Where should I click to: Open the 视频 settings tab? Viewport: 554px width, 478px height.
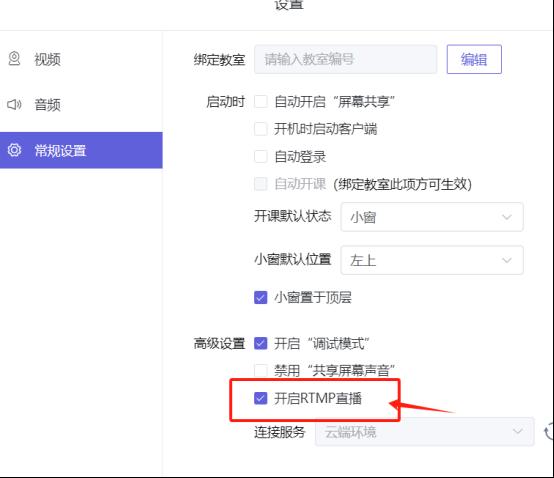(81, 59)
